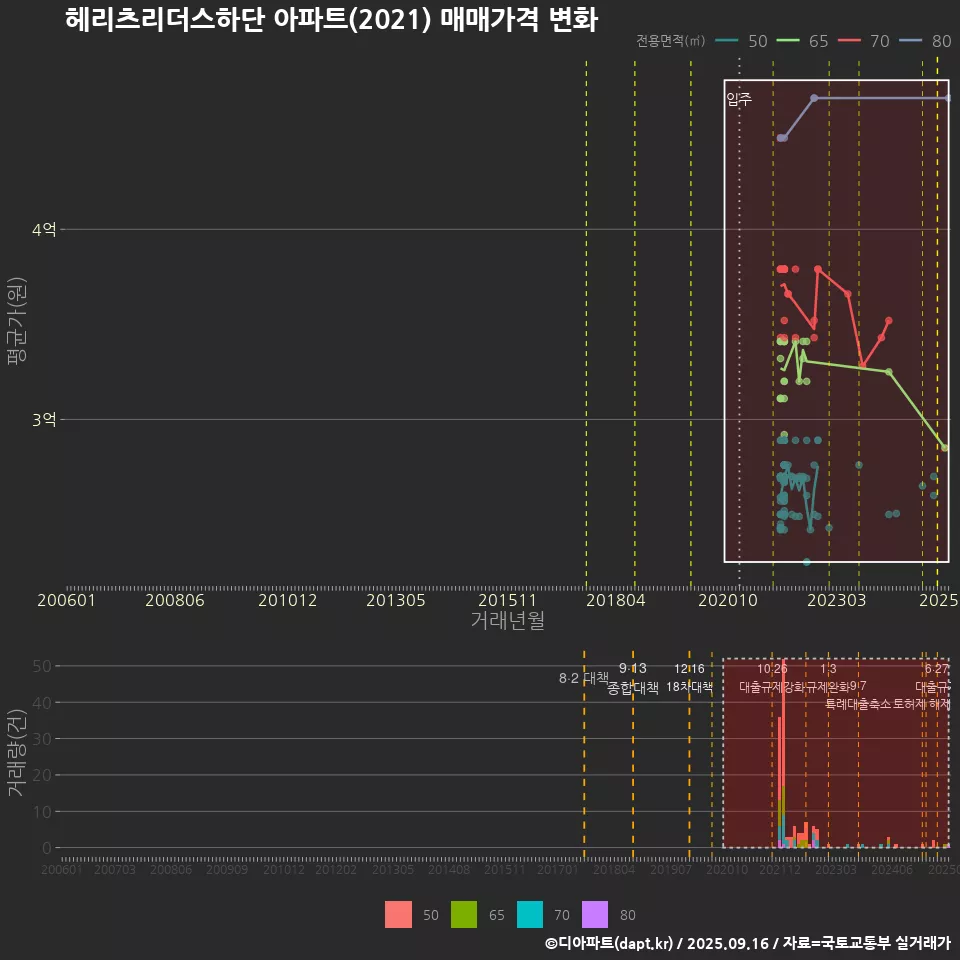Click the 8·2 대책 policy marker label
The image size is (960, 960).
(583, 678)
